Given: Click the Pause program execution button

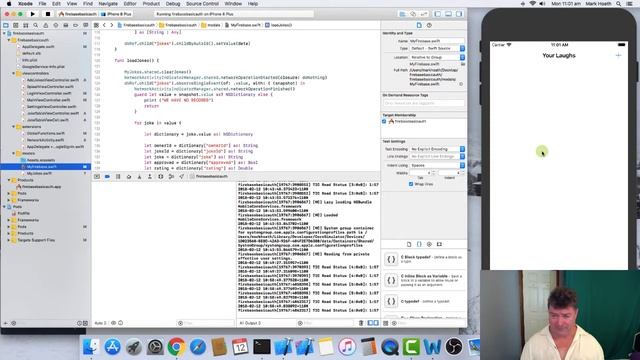Looking at the screenshot, I should [x=118, y=177].
